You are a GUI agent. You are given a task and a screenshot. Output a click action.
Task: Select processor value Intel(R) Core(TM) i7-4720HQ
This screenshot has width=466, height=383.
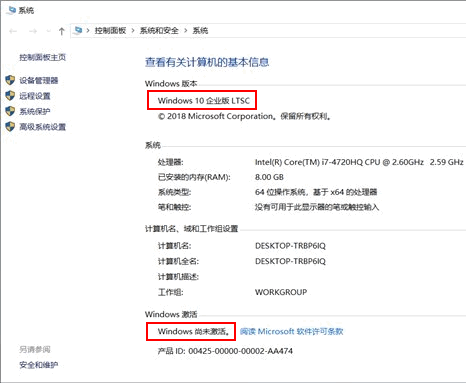(359, 162)
